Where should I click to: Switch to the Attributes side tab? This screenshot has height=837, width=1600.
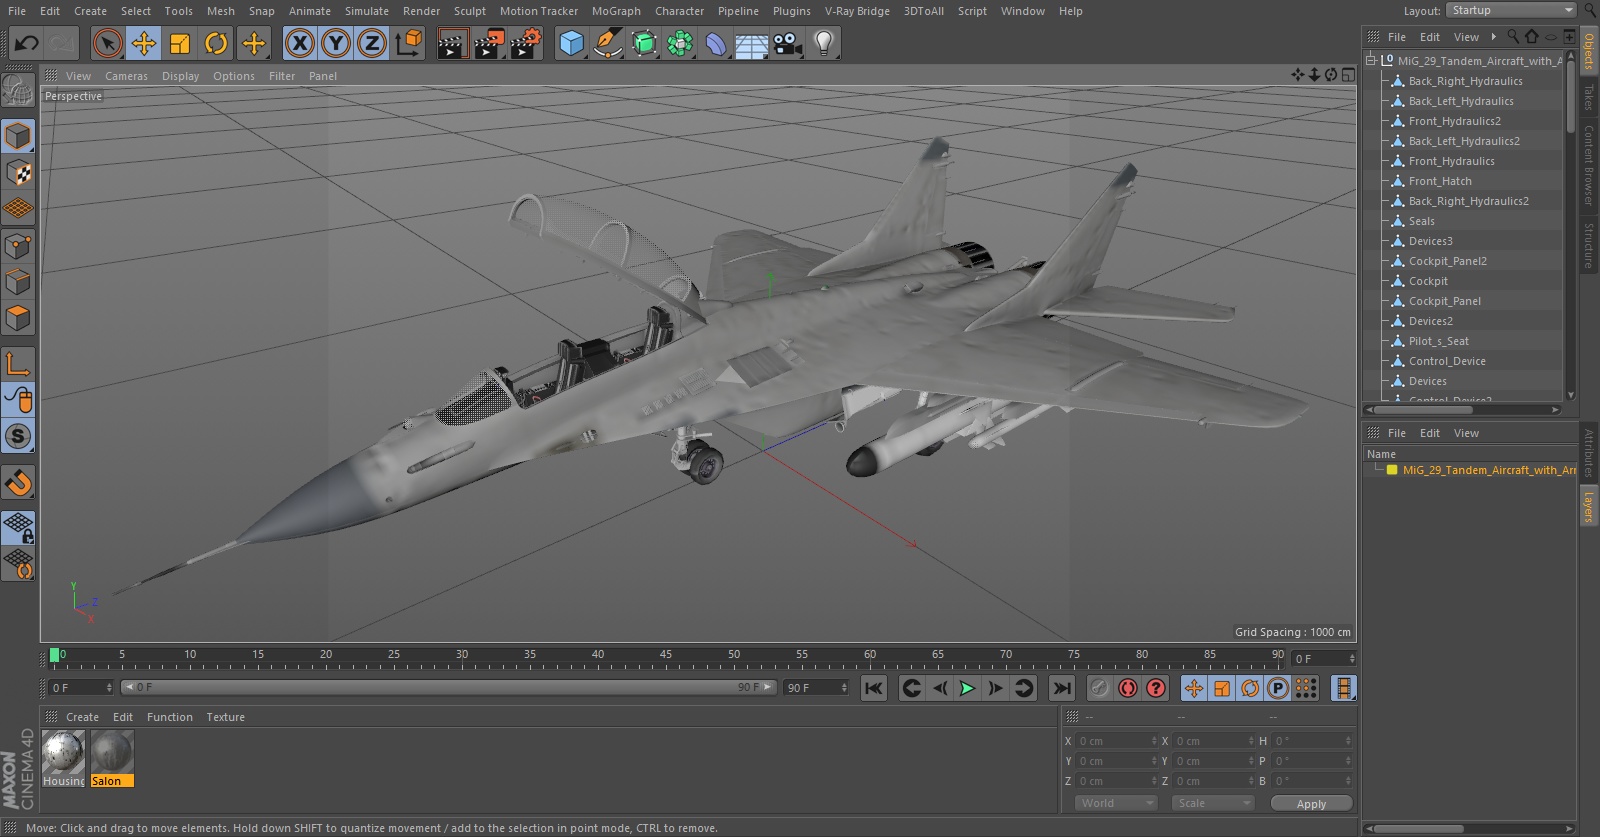tap(1589, 452)
